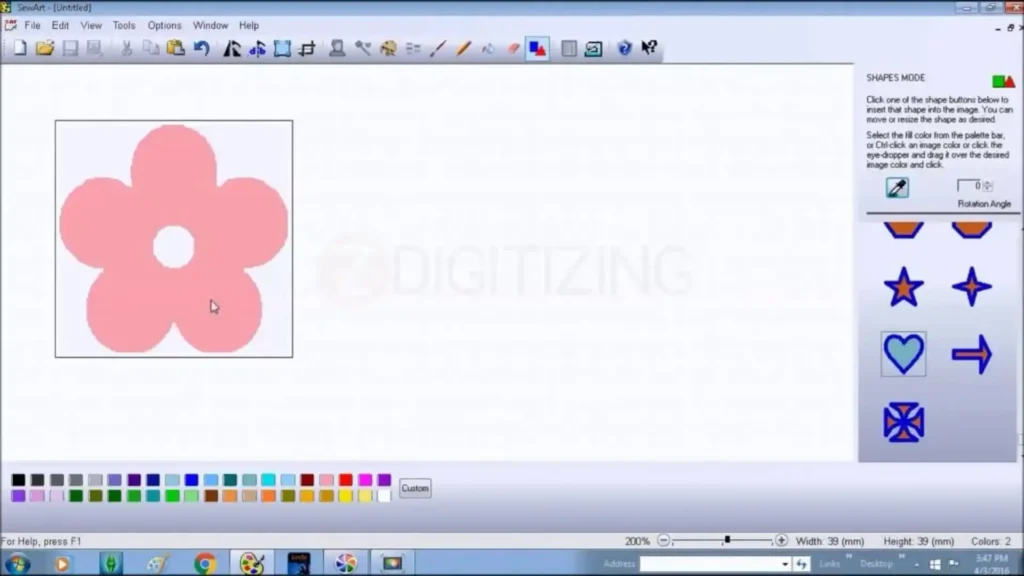Click the open folder toolbar icon
This screenshot has width=1024, height=576.
pos(44,48)
